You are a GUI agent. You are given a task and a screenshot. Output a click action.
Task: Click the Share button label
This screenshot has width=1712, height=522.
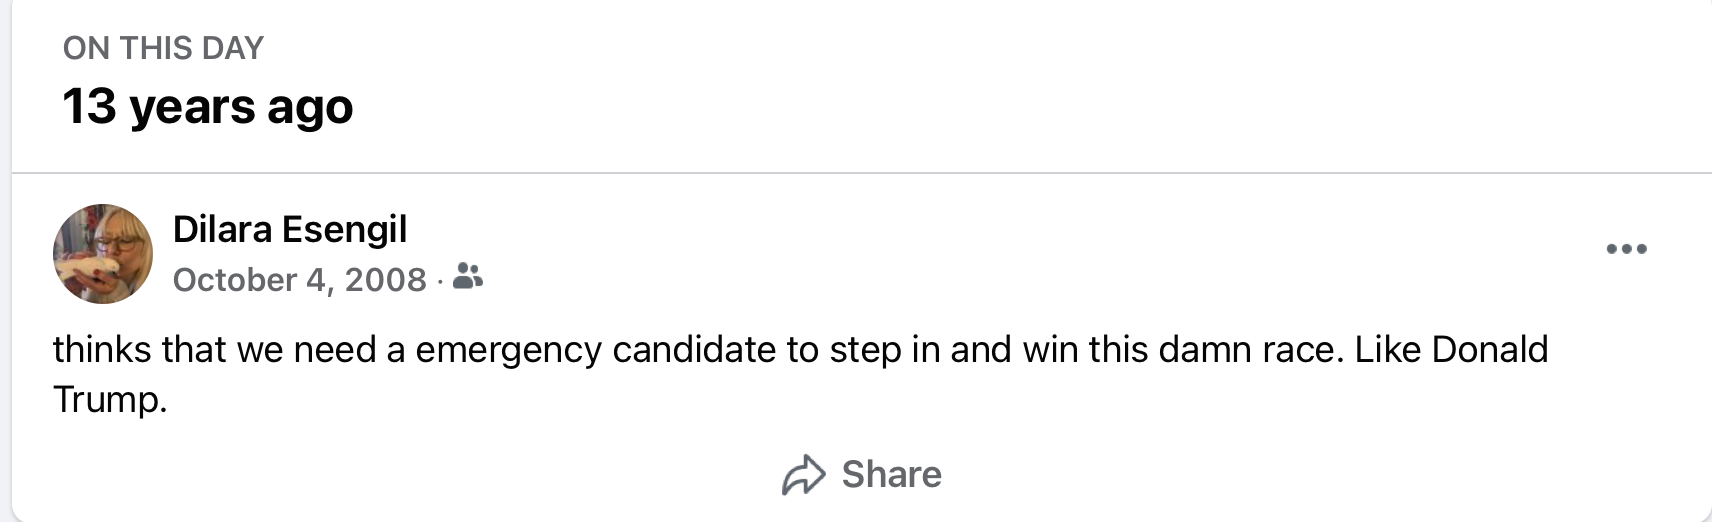tap(891, 474)
